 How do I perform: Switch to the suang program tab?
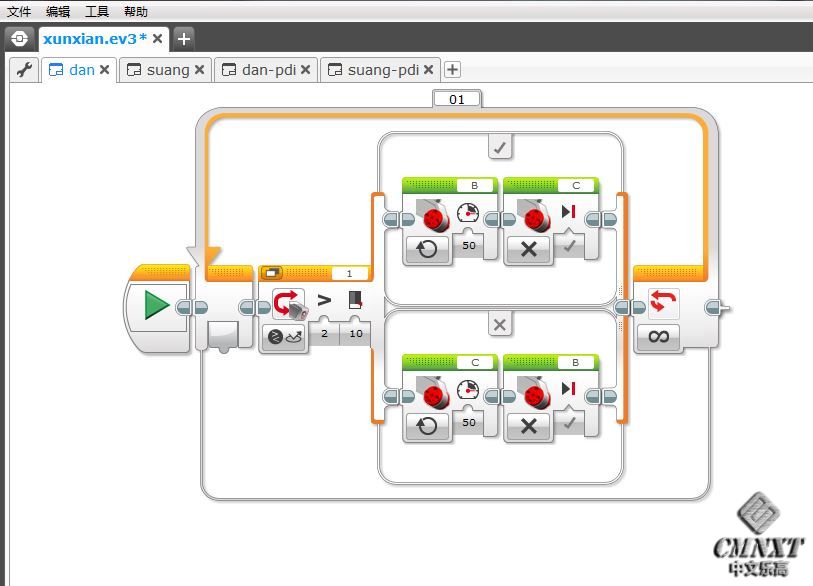tap(167, 70)
